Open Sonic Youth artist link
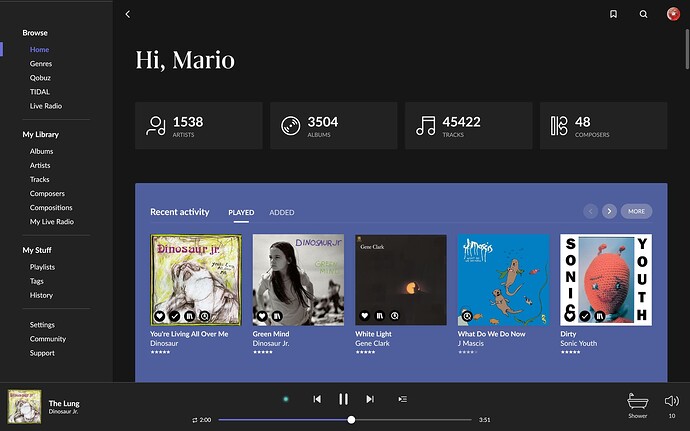 (x=578, y=343)
